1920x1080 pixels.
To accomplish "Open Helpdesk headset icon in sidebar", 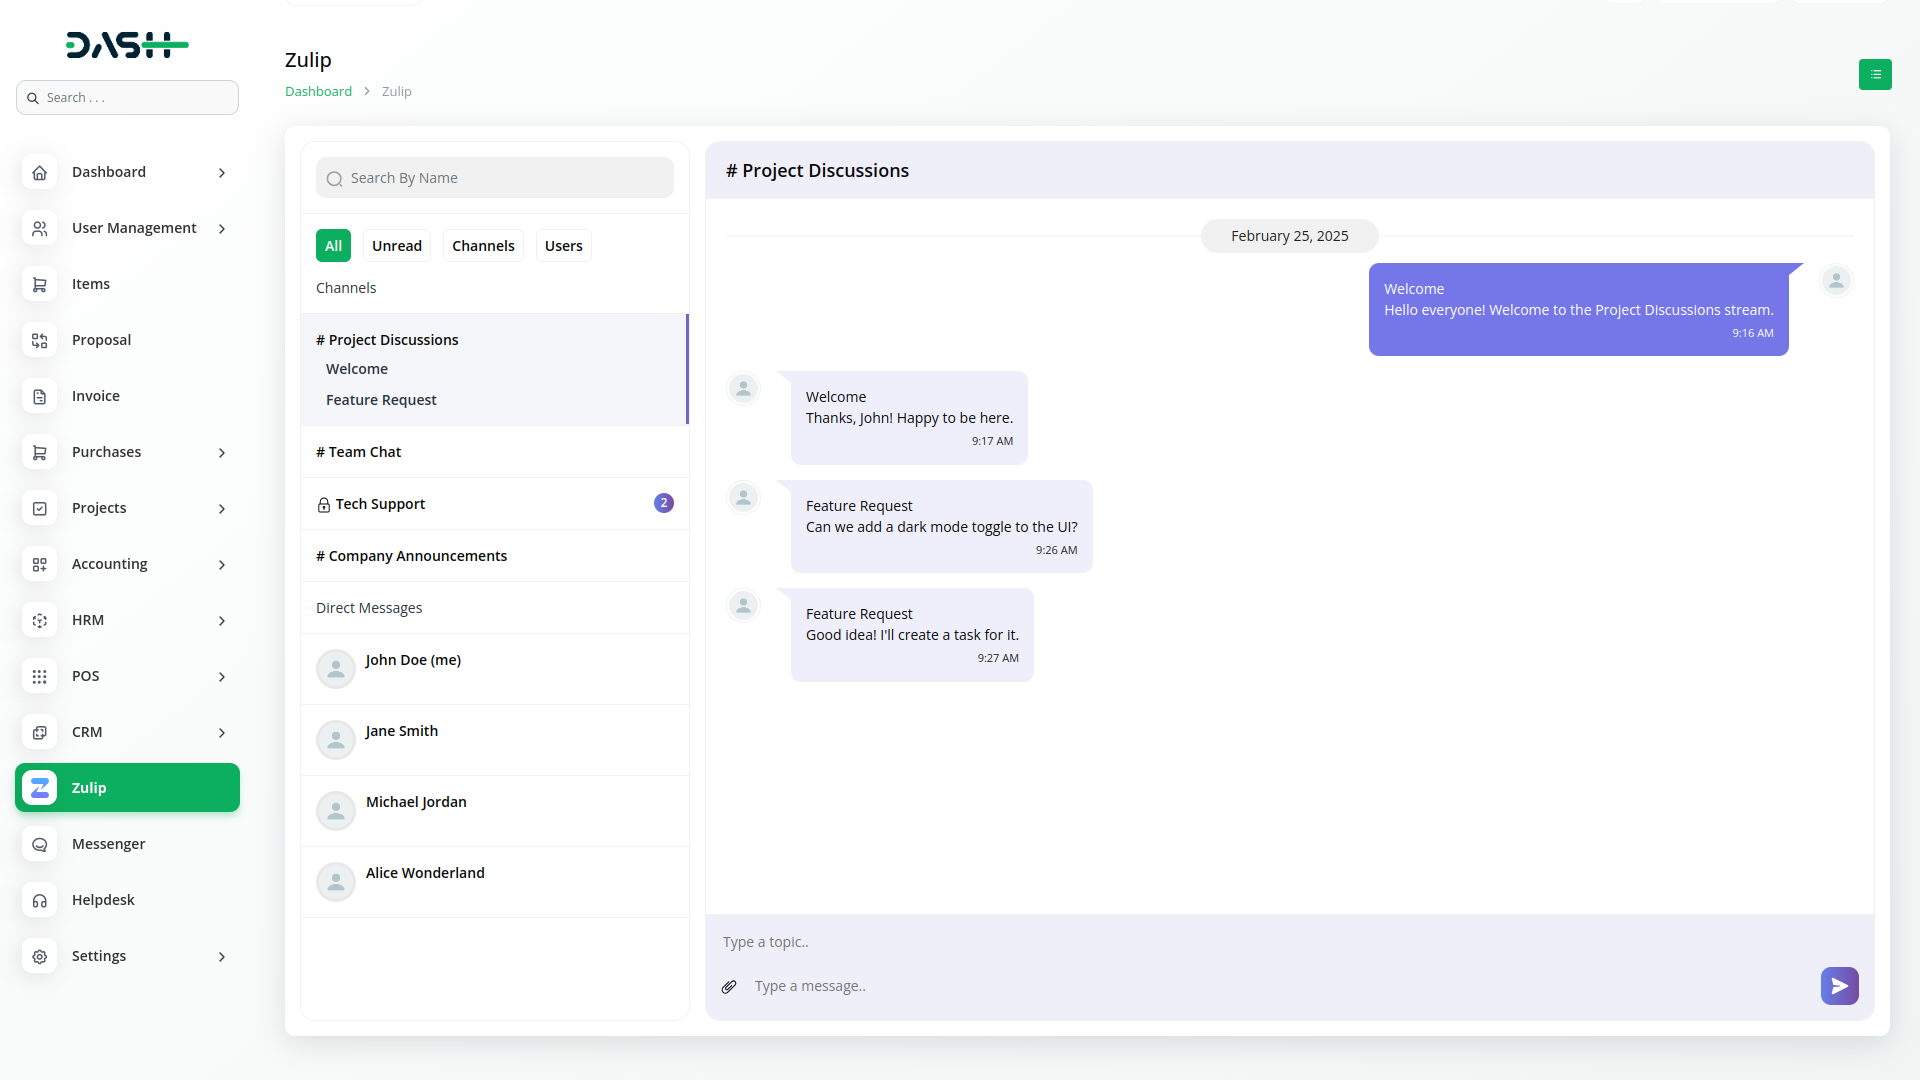I will click(x=40, y=900).
